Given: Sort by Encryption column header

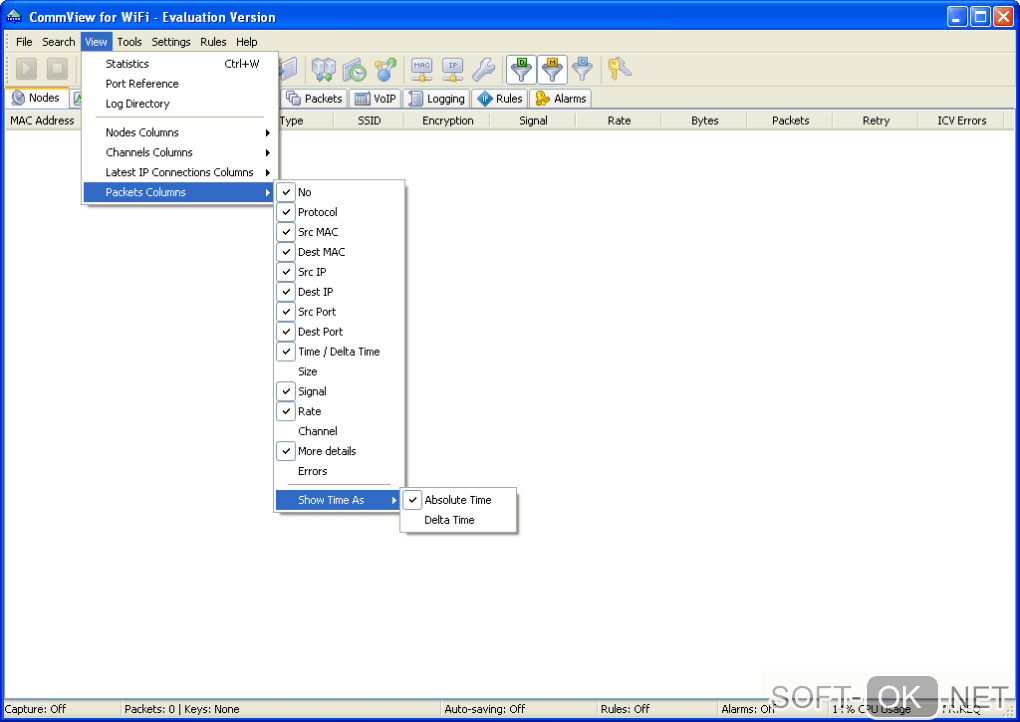Looking at the screenshot, I should click(x=448, y=120).
